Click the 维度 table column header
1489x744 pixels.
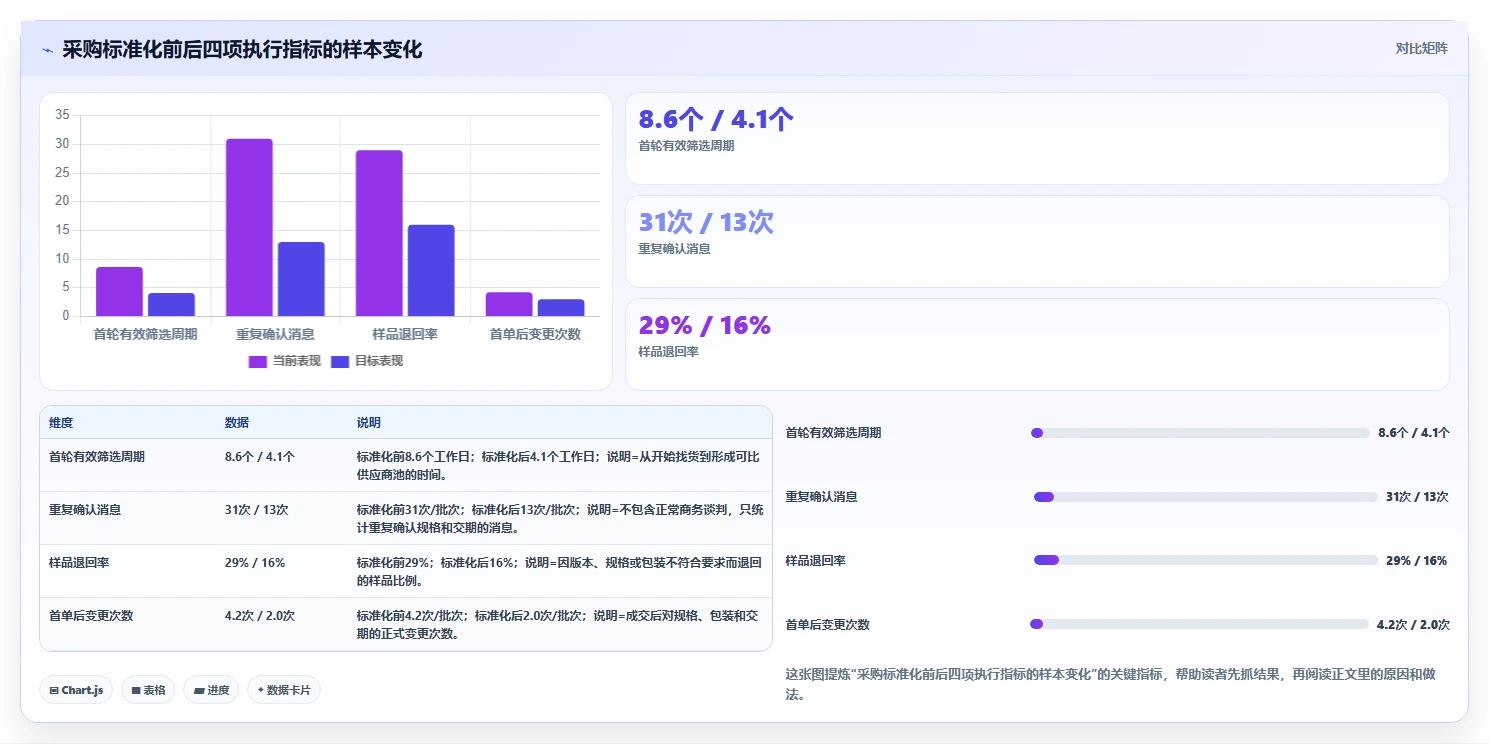click(x=61, y=423)
